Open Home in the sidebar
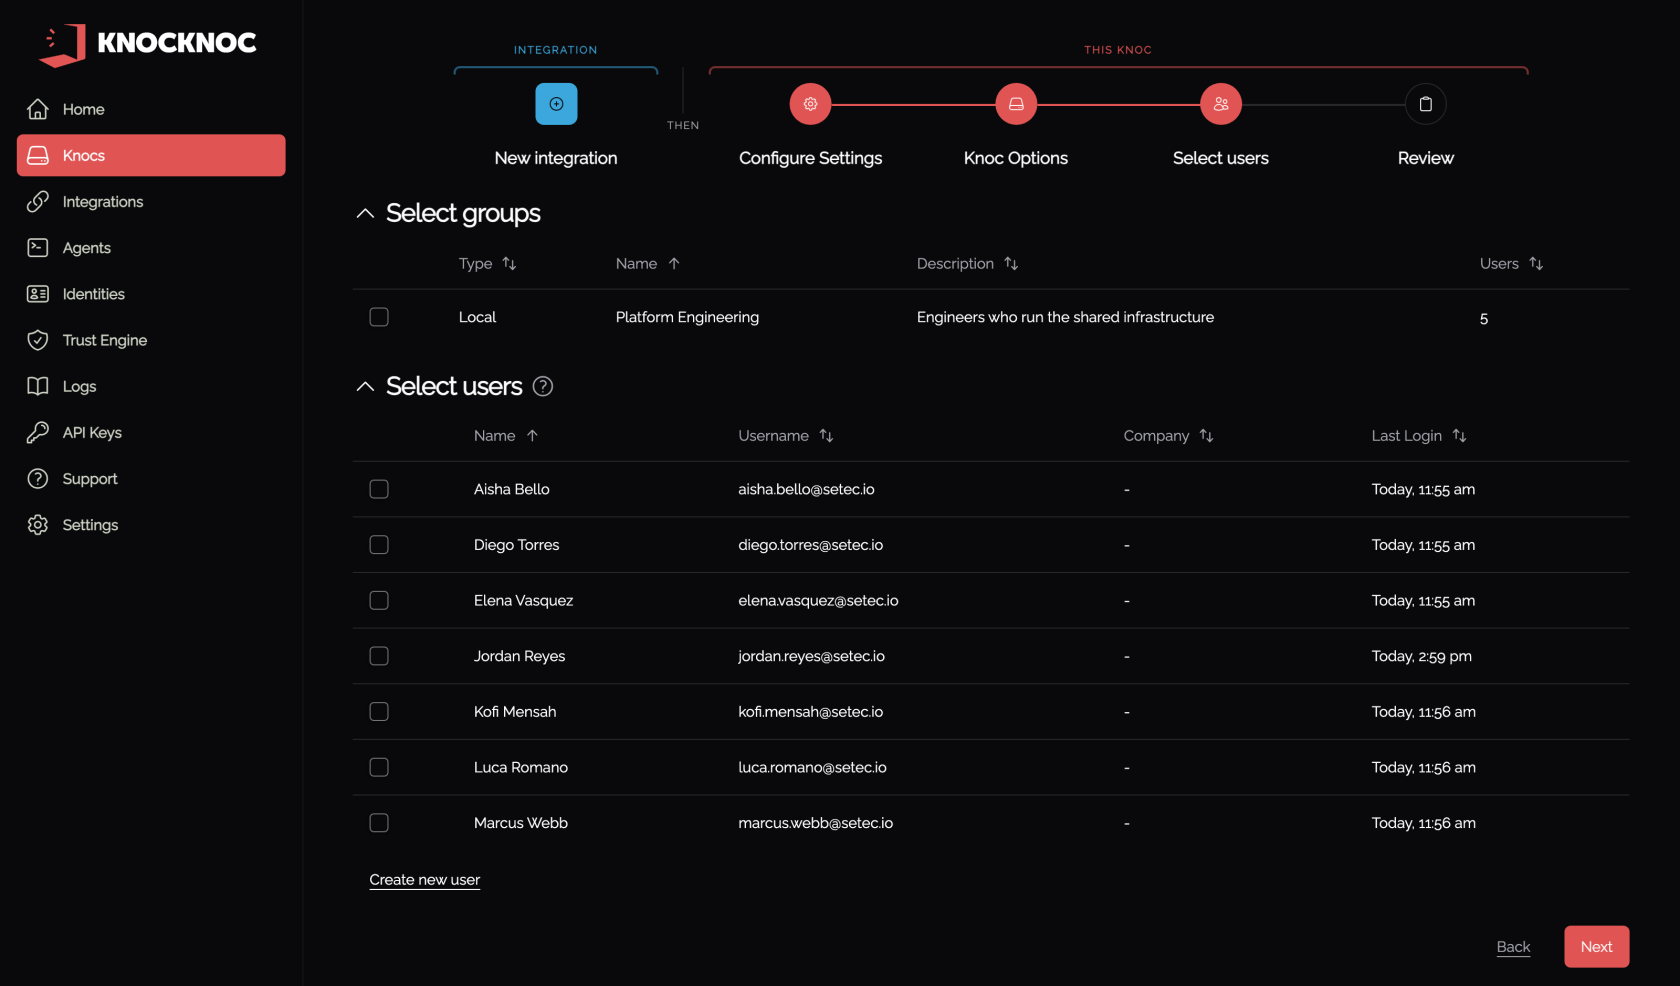Screen dimensions: 1680x986 tap(151, 109)
